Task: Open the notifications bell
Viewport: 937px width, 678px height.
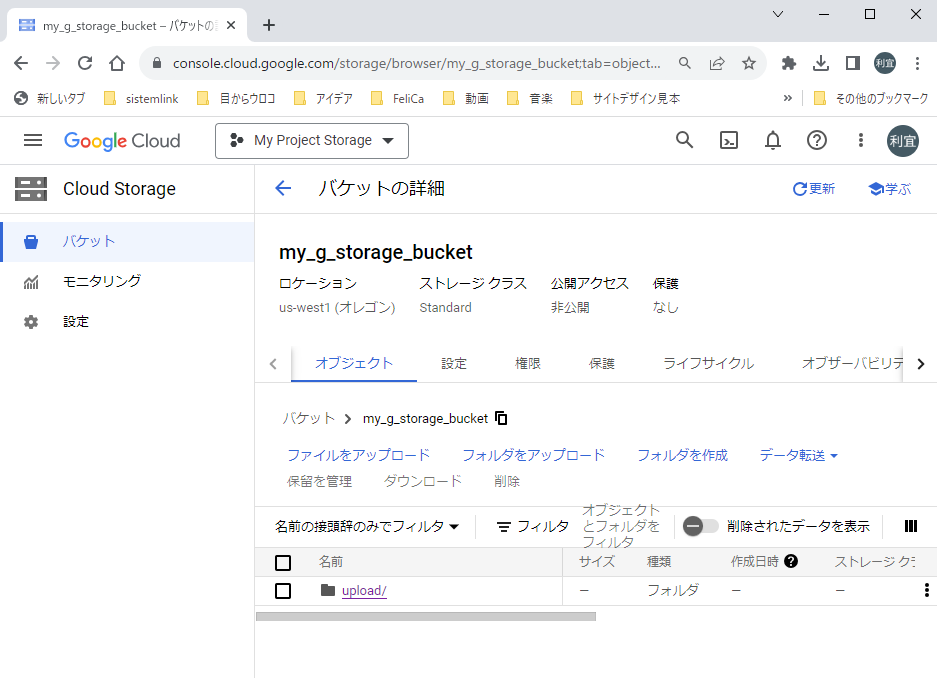Action: click(x=772, y=140)
